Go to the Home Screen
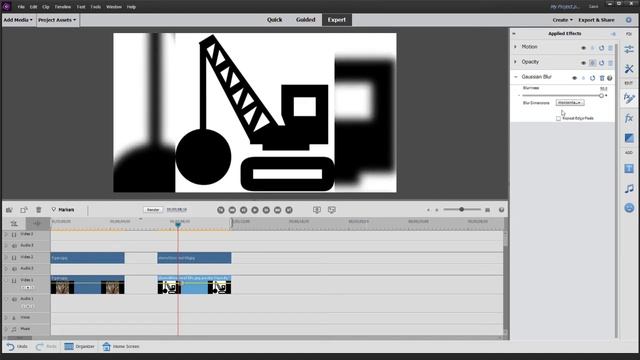The height and width of the screenshot is (360, 640). point(121,347)
